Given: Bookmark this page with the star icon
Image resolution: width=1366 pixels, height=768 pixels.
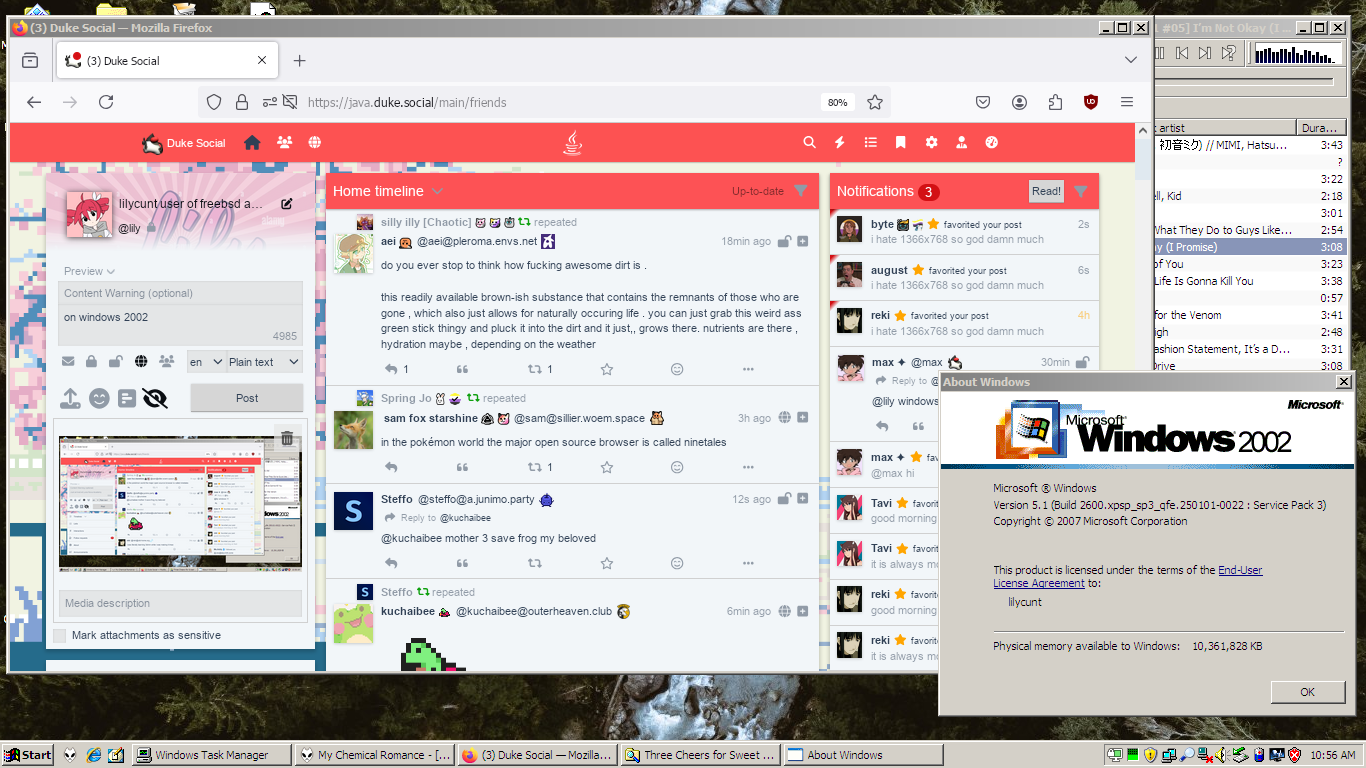Looking at the screenshot, I should pyautogui.click(x=875, y=102).
